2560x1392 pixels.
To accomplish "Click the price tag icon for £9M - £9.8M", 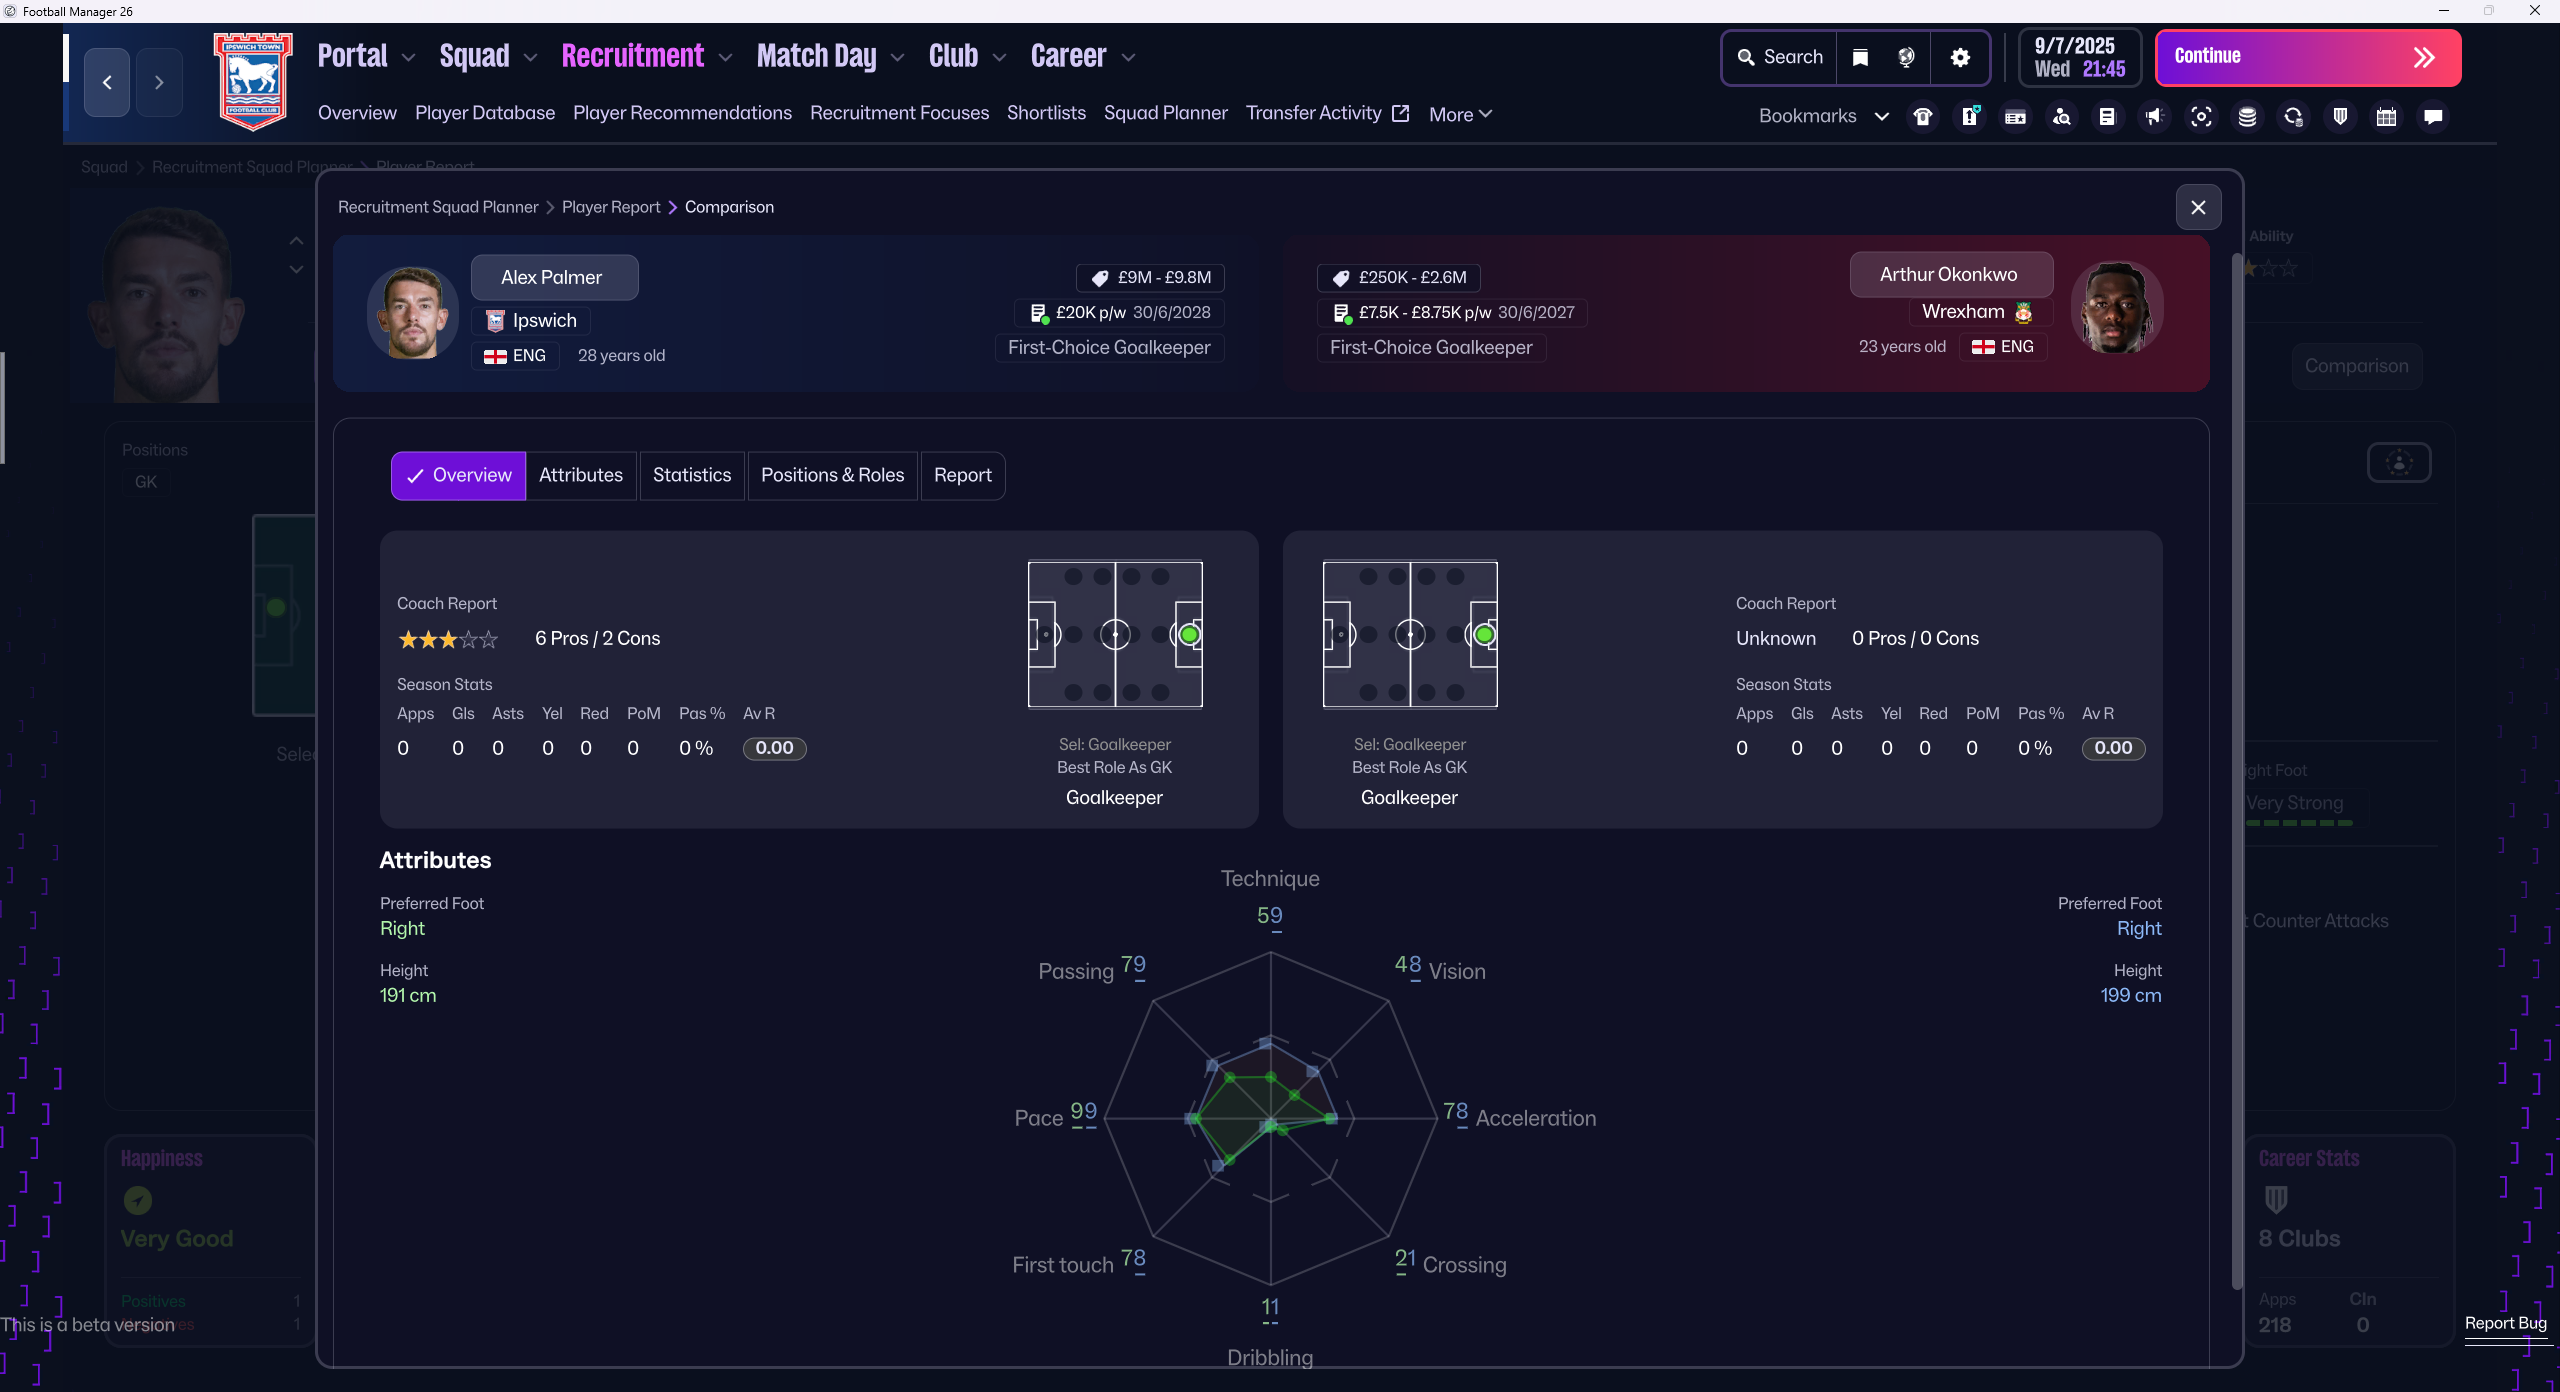I will (x=1099, y=278).
